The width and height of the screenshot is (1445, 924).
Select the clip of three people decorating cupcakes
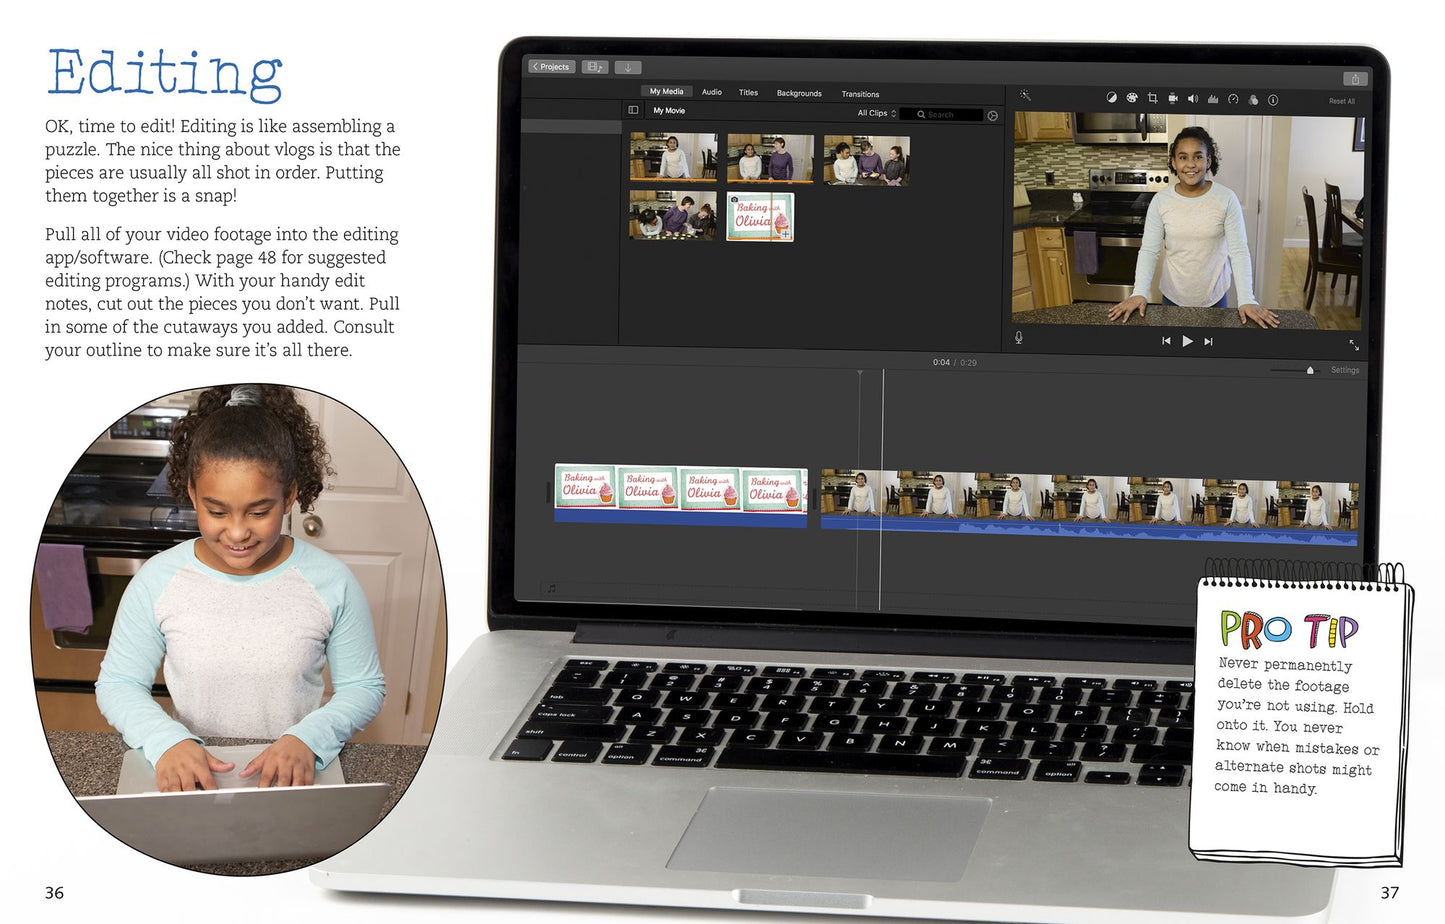(x=673, y=215)
